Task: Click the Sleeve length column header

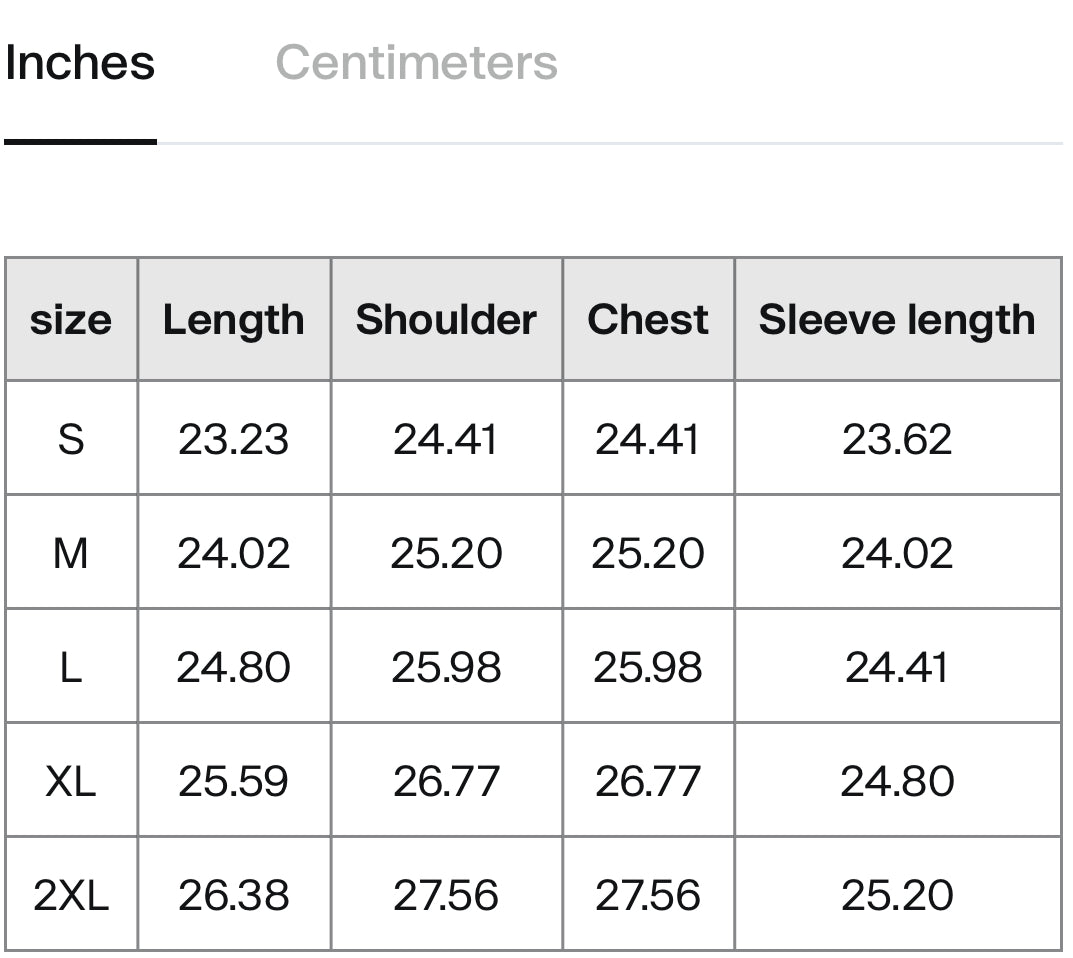Action: point(897,320)
